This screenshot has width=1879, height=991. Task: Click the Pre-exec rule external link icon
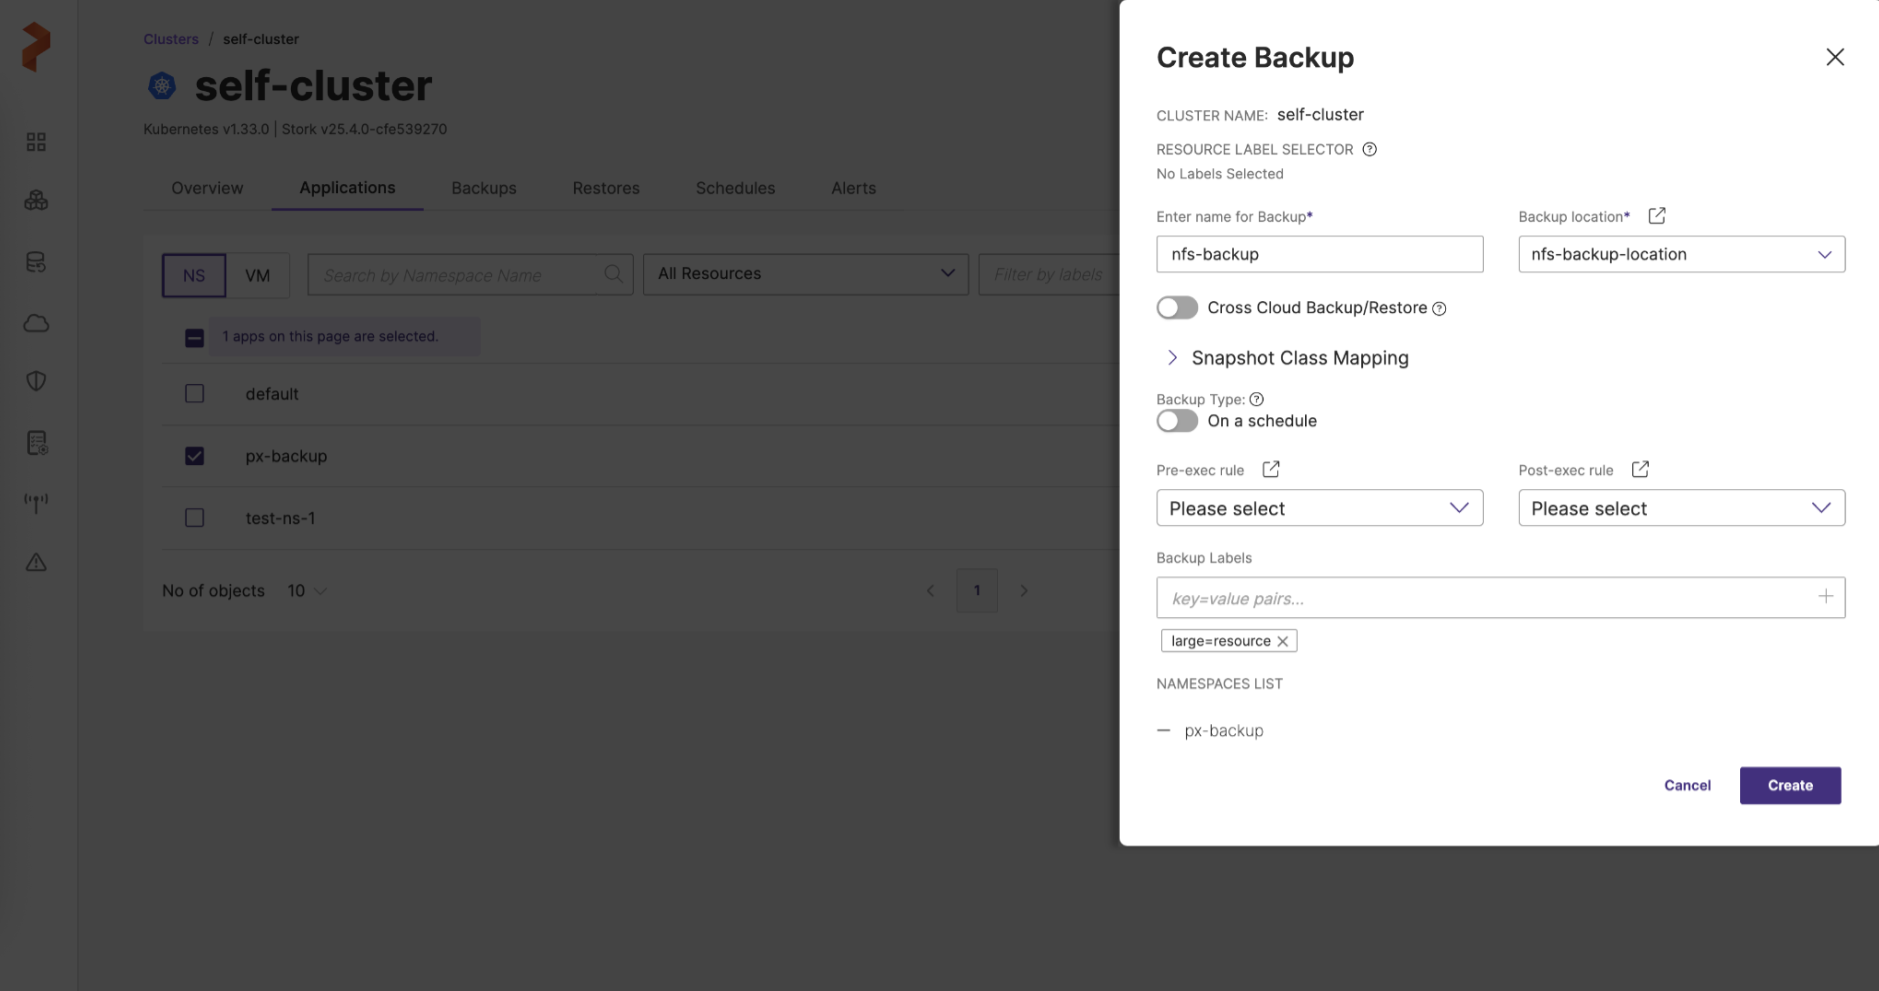[x=1270, y=470]
